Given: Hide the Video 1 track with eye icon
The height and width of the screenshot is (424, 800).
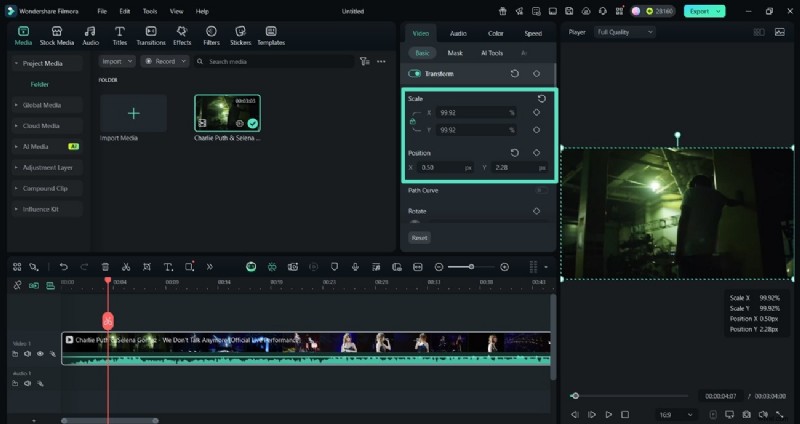Looking at the screenshot, I should tap(40, 354).
